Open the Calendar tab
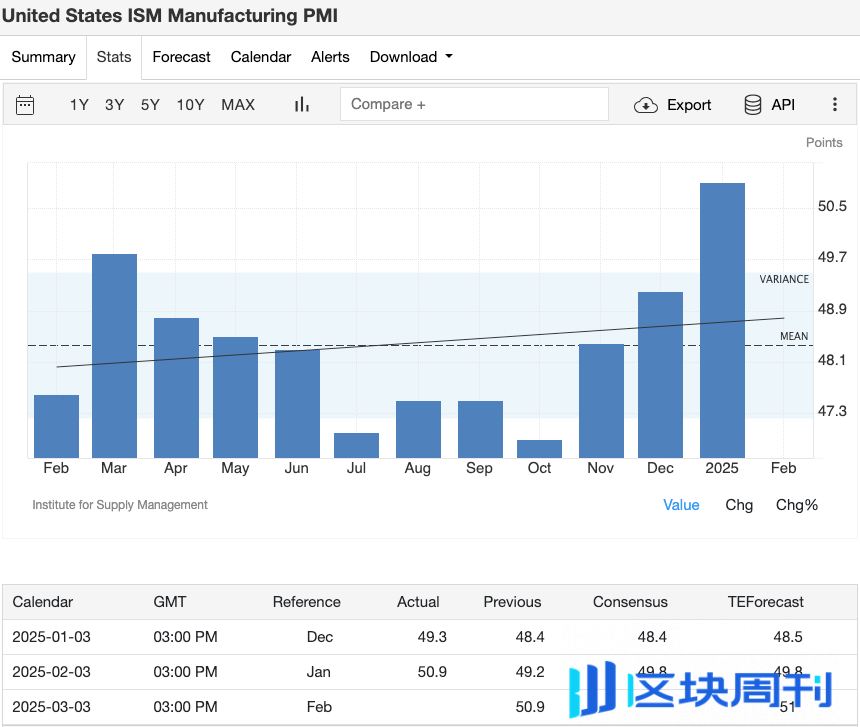 pos(261,57)
